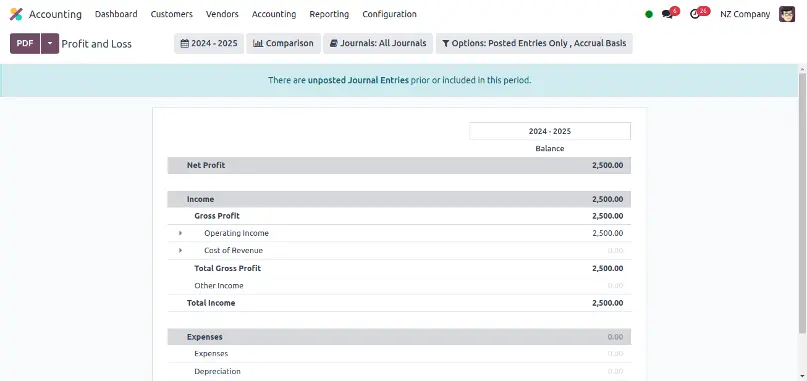
Task: Click the Expenses section header
Action: click(399, 337)
